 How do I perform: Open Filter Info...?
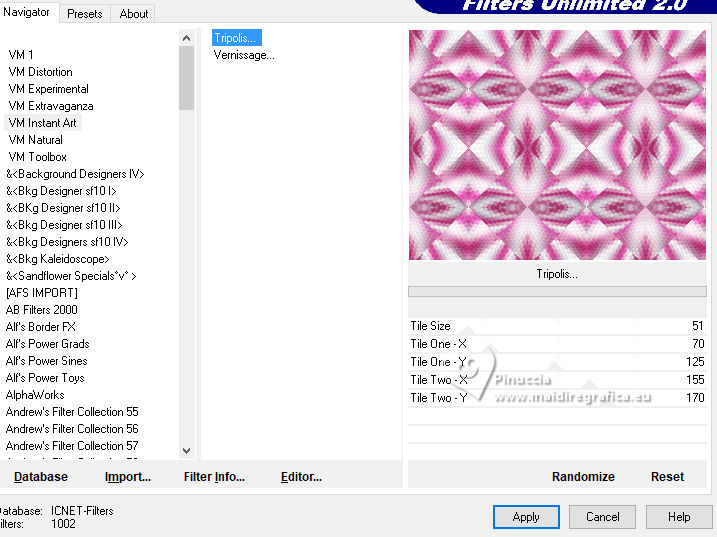(x=214, y=477)
